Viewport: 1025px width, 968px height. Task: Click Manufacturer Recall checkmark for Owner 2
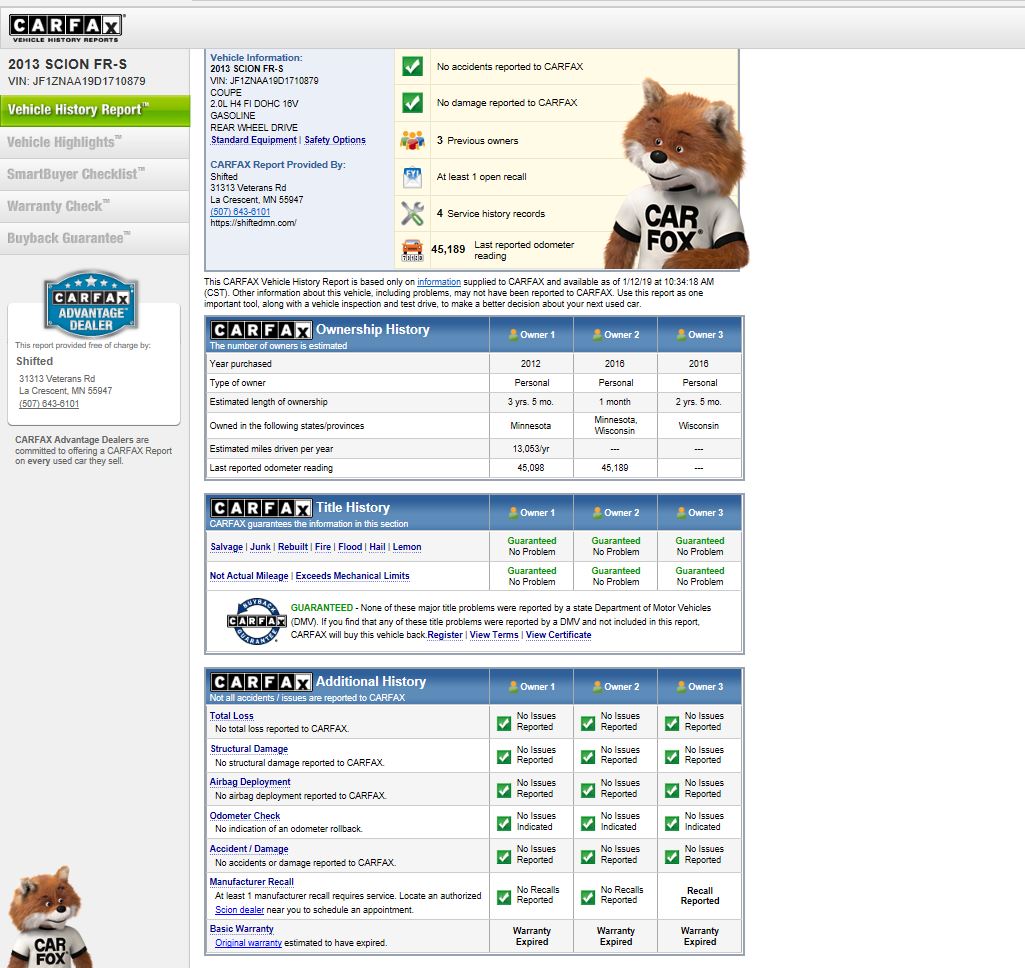[x=588, y=897]
